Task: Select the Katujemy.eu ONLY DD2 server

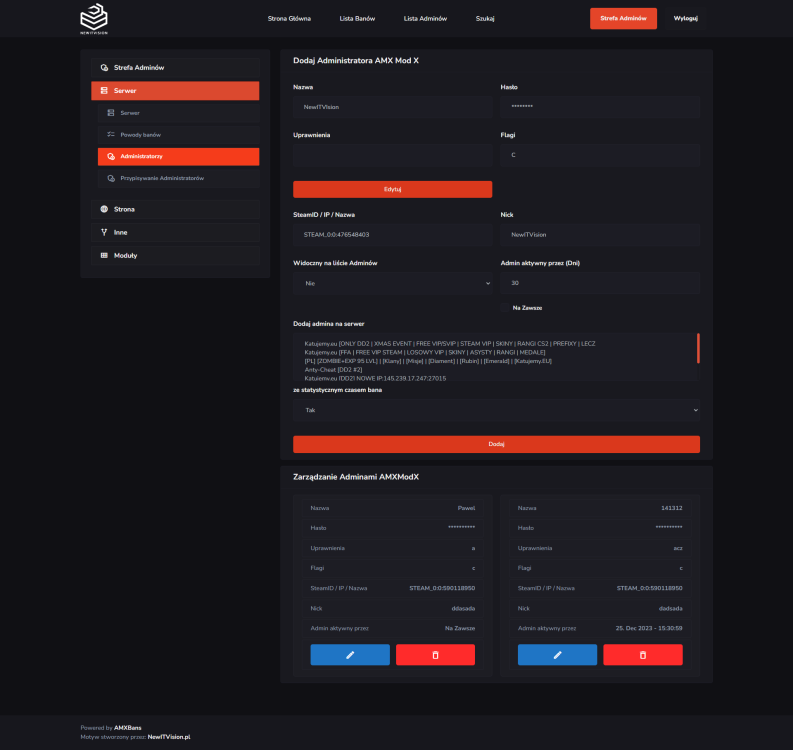Action: click(450, 343)
